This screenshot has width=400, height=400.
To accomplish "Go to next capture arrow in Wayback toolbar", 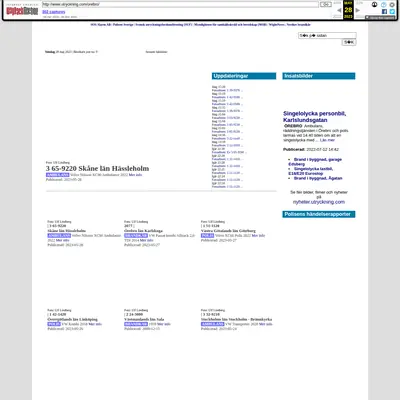I will pyautogui.click(x=358, y=10).
